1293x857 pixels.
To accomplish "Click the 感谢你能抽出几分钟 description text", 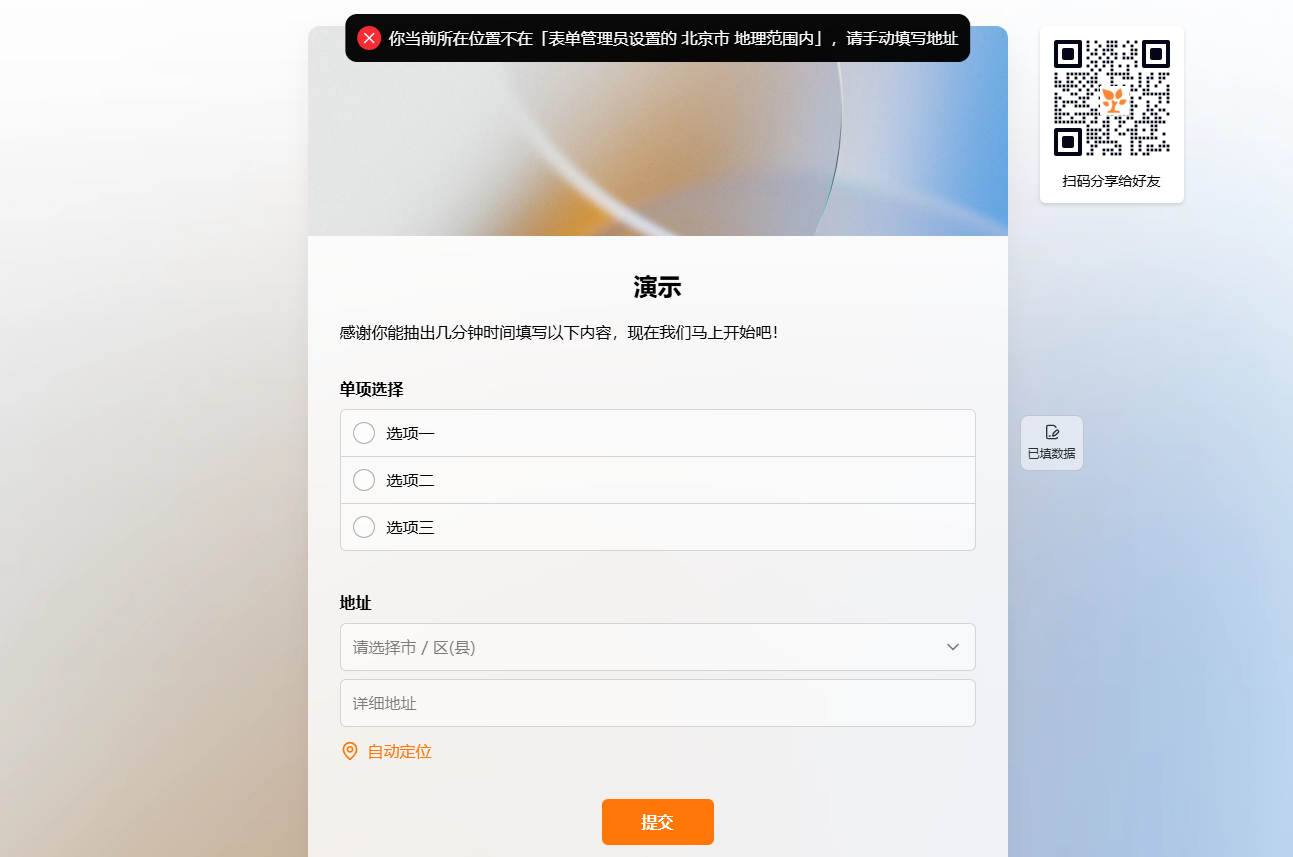I will pyautogui.click(x=558, y=332).
